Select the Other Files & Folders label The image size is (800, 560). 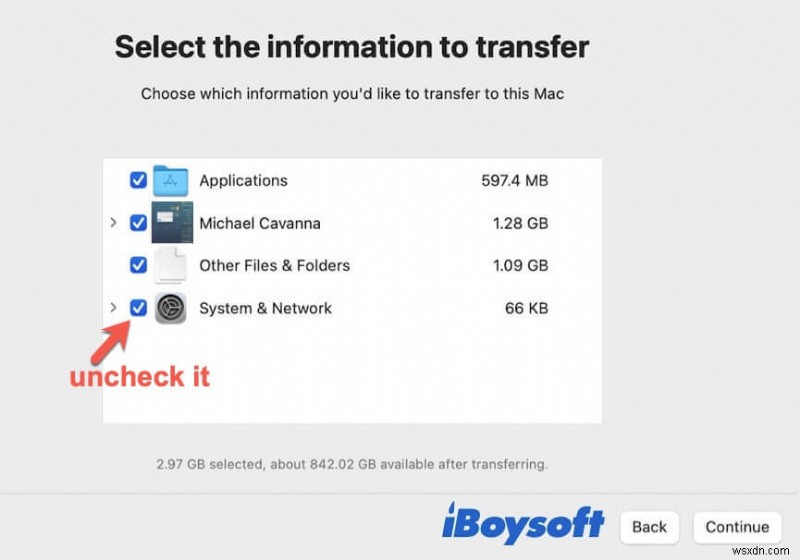274,266
